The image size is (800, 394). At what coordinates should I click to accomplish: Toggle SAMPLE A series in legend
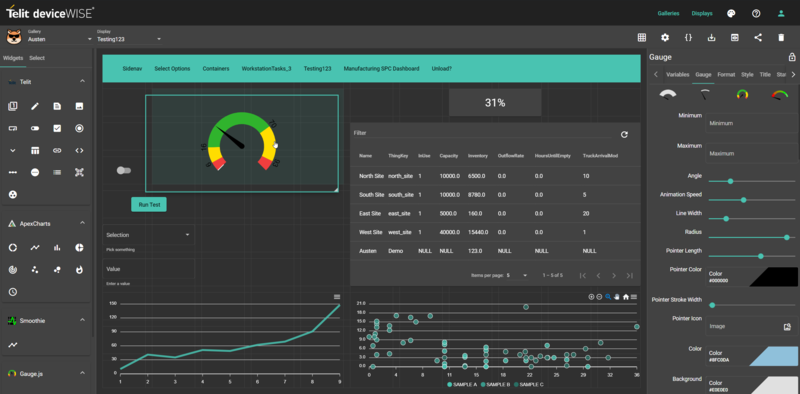(462, 384)
